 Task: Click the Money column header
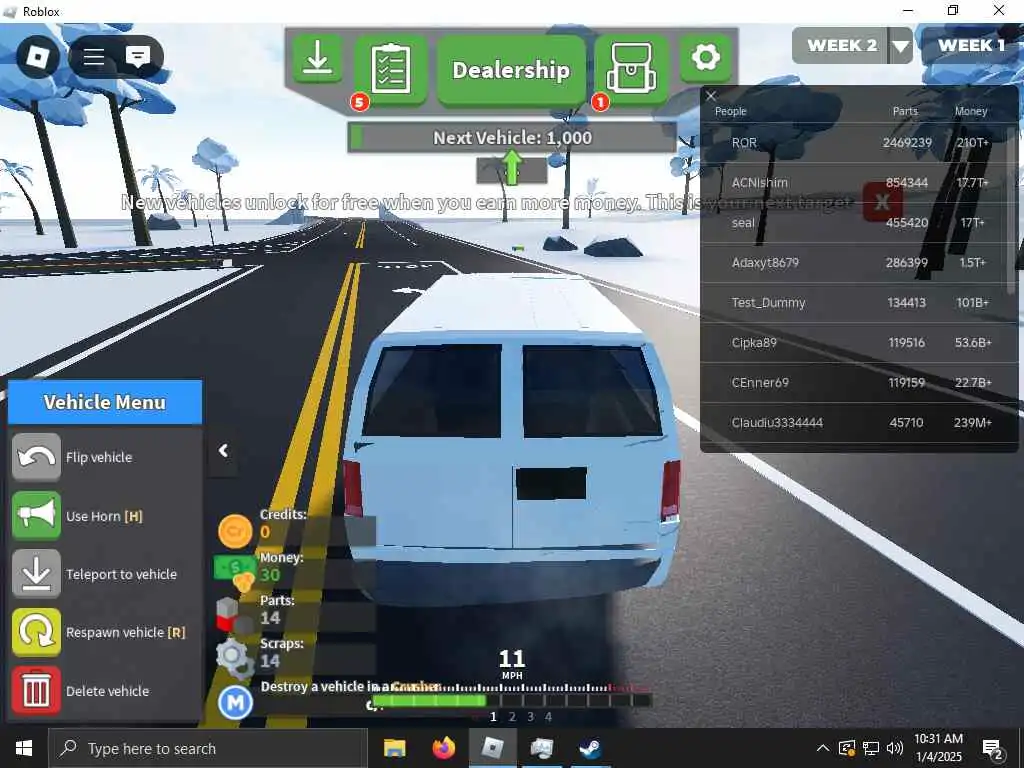coord(971,111)
